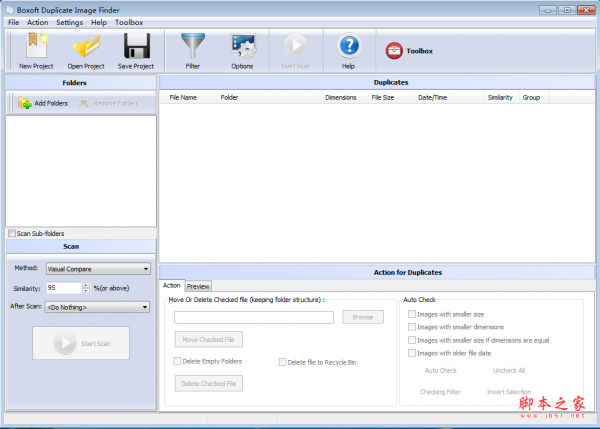Click the Invert Selection button
The width and height of the screenshot is (600, 429).
[x=509, y=392]
